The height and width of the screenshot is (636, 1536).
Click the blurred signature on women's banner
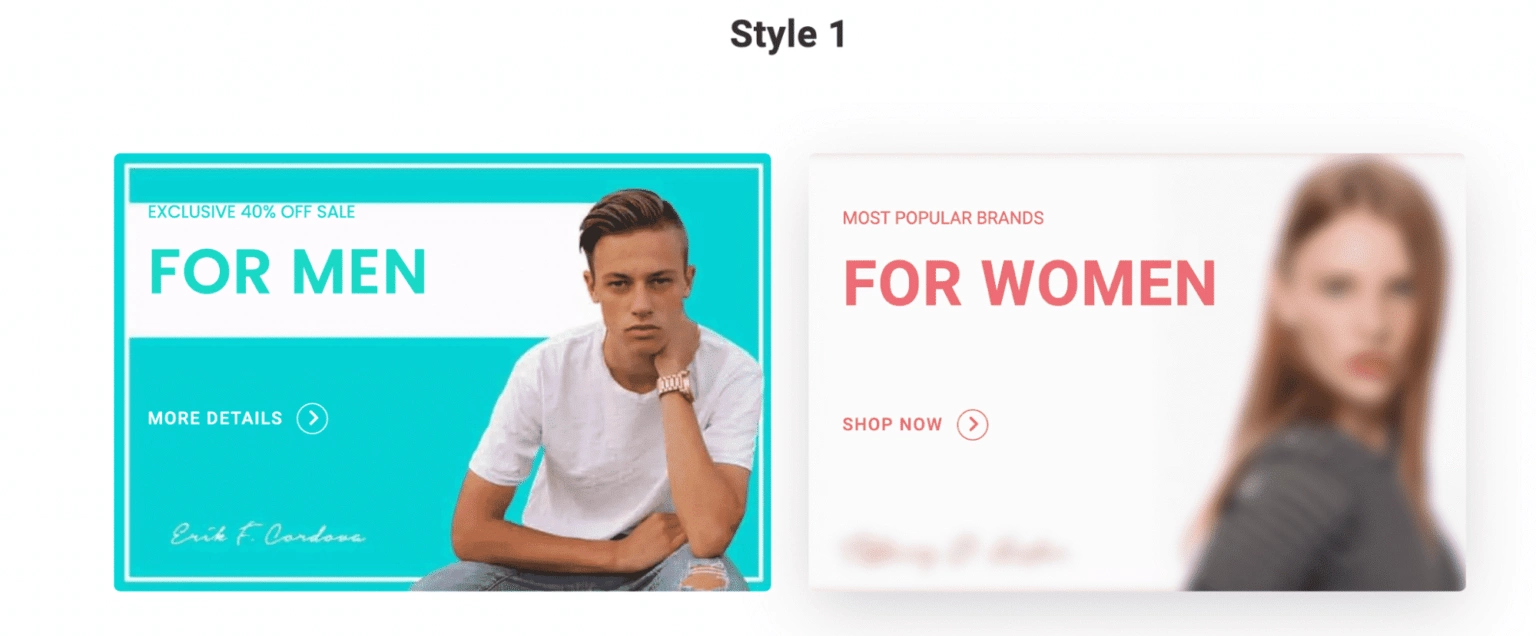pos(955,551)
